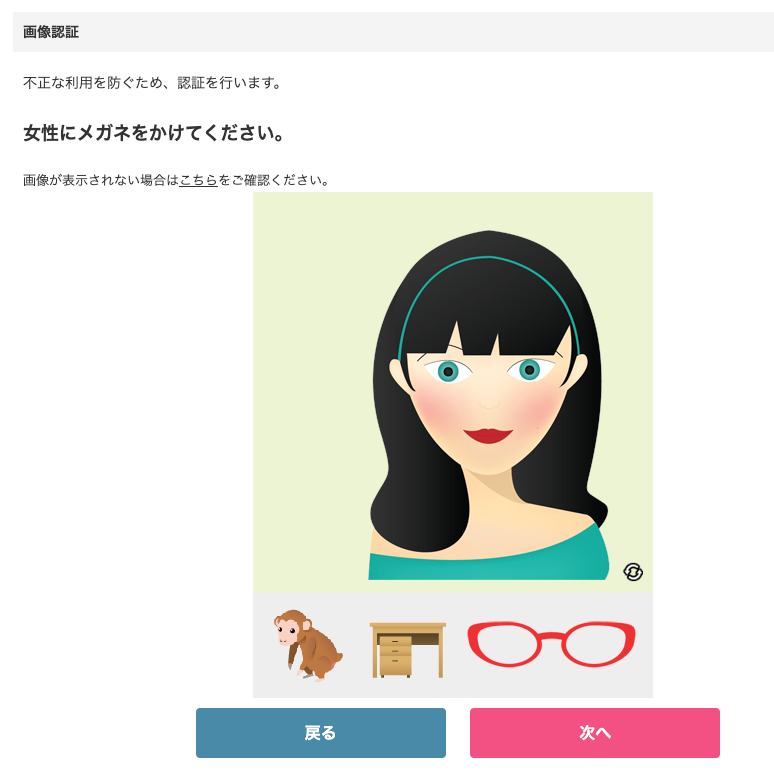Open the こちら help link
The width and height of the screenshot is (774, 774).
(198, 180)
